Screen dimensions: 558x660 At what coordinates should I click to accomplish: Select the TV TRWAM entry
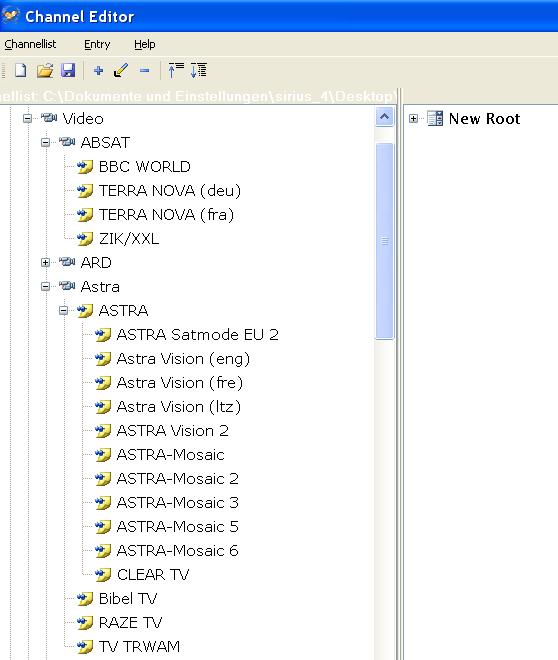(139, 647)
